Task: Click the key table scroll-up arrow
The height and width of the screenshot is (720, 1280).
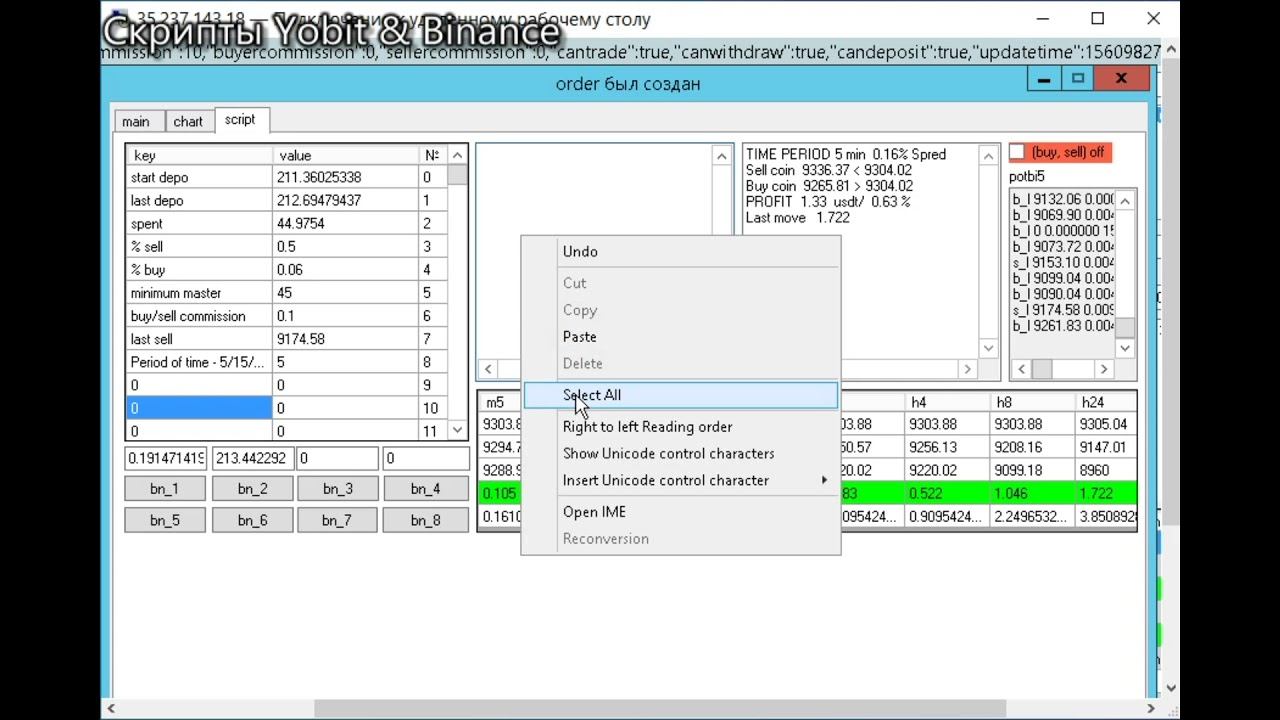Action: point(457,155)
